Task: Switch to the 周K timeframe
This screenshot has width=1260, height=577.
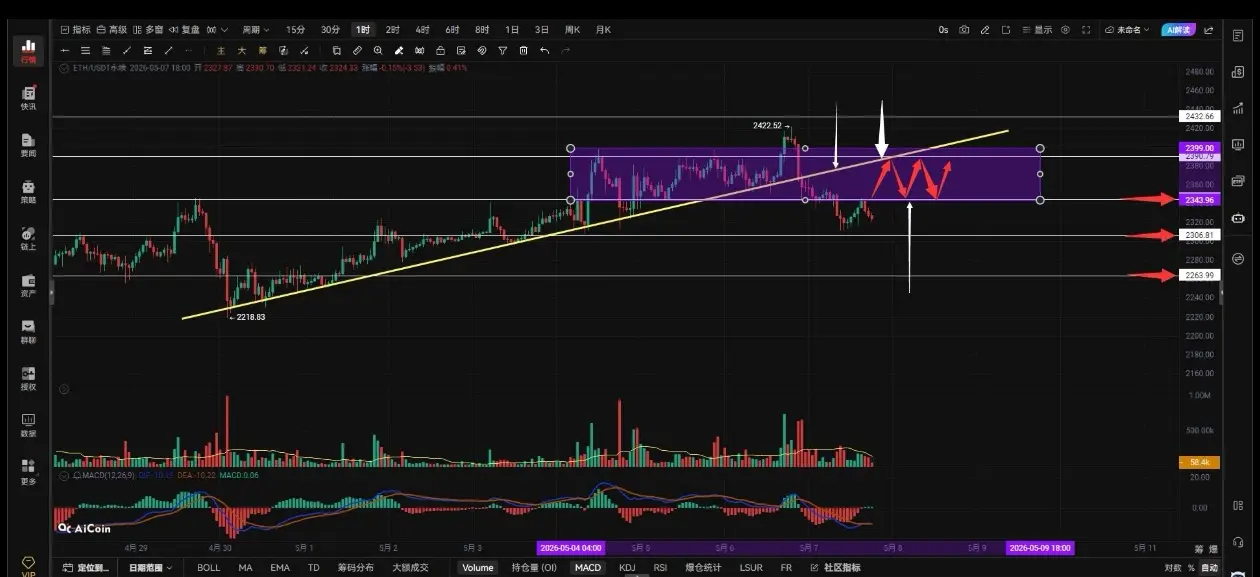Action: click(572, 30)
